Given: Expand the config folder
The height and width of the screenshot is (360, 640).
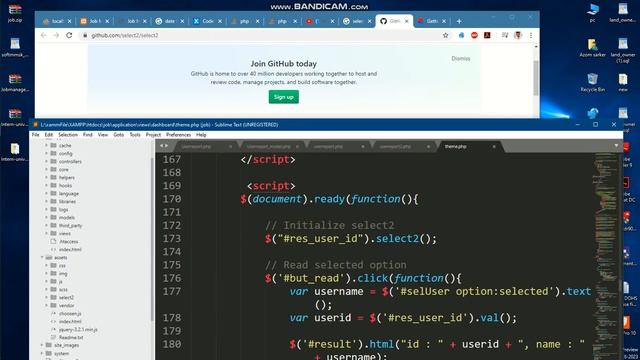Looking at the screenshot, I should click(x=47, y=153).
